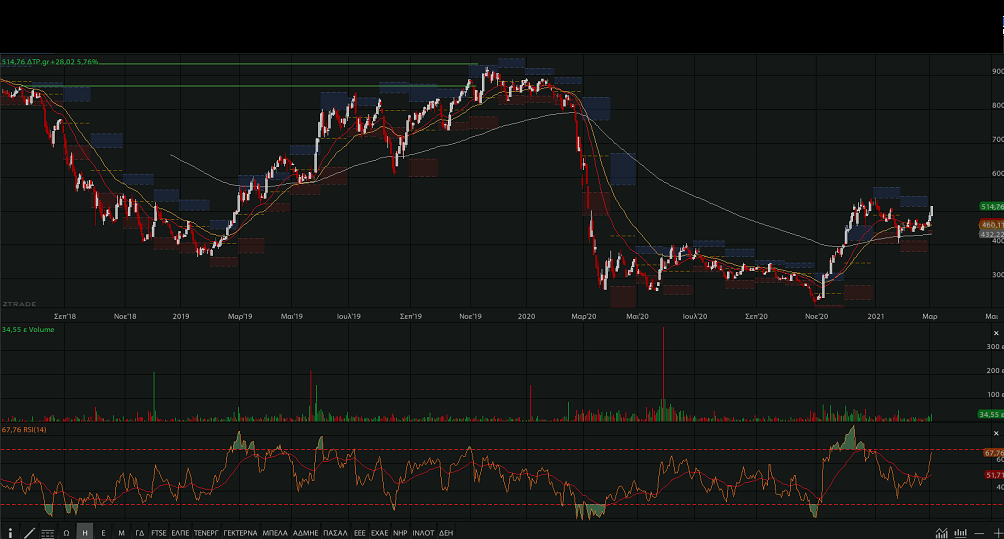This screenshot has height=539, width=1004.
Task: Switch to the E weekly timeframe
Action: tap(103, 533)
